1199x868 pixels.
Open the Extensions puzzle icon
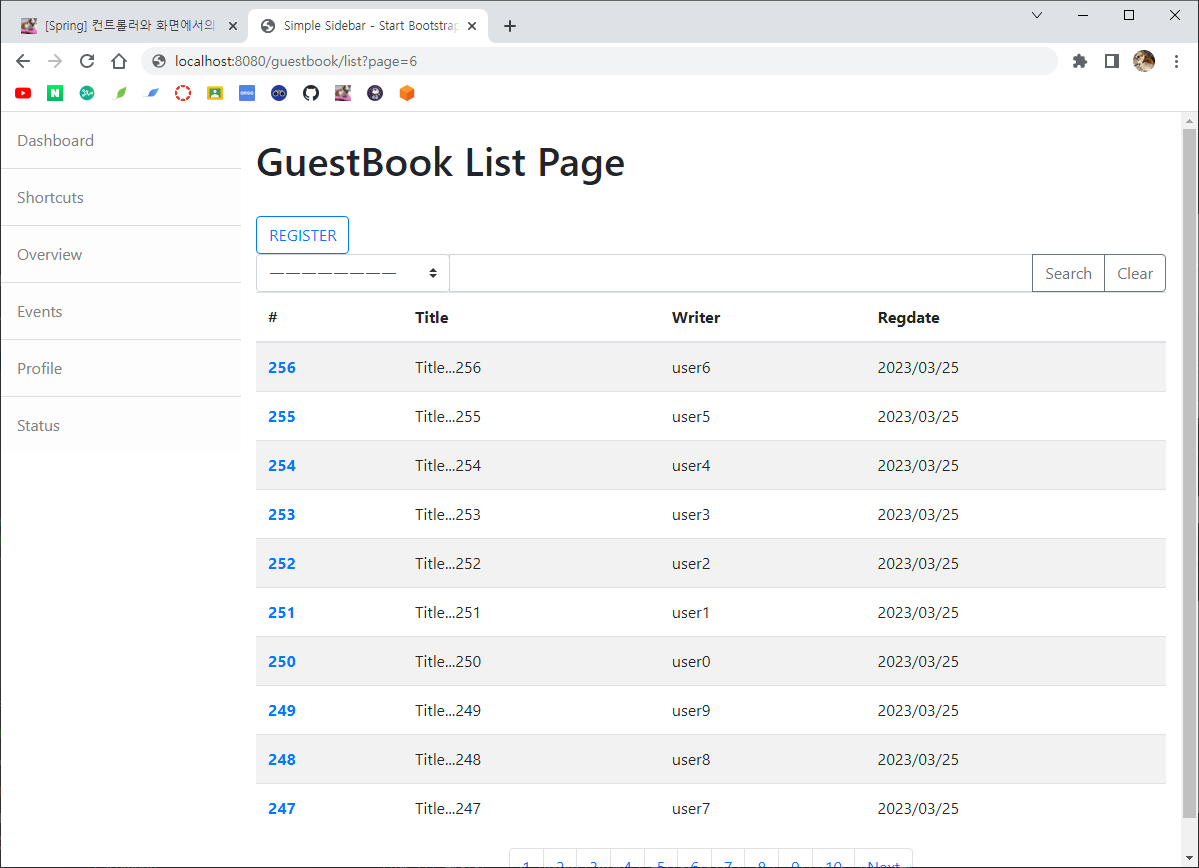click(1080, 61)
